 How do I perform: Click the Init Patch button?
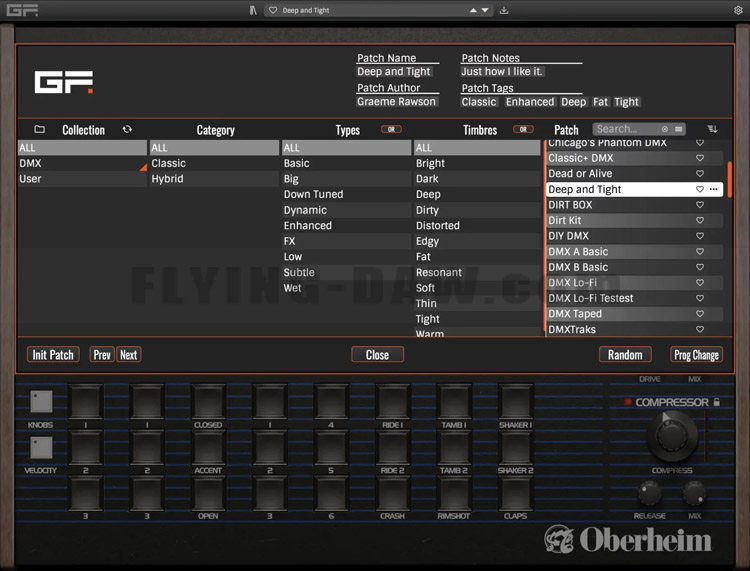[53, 355]
